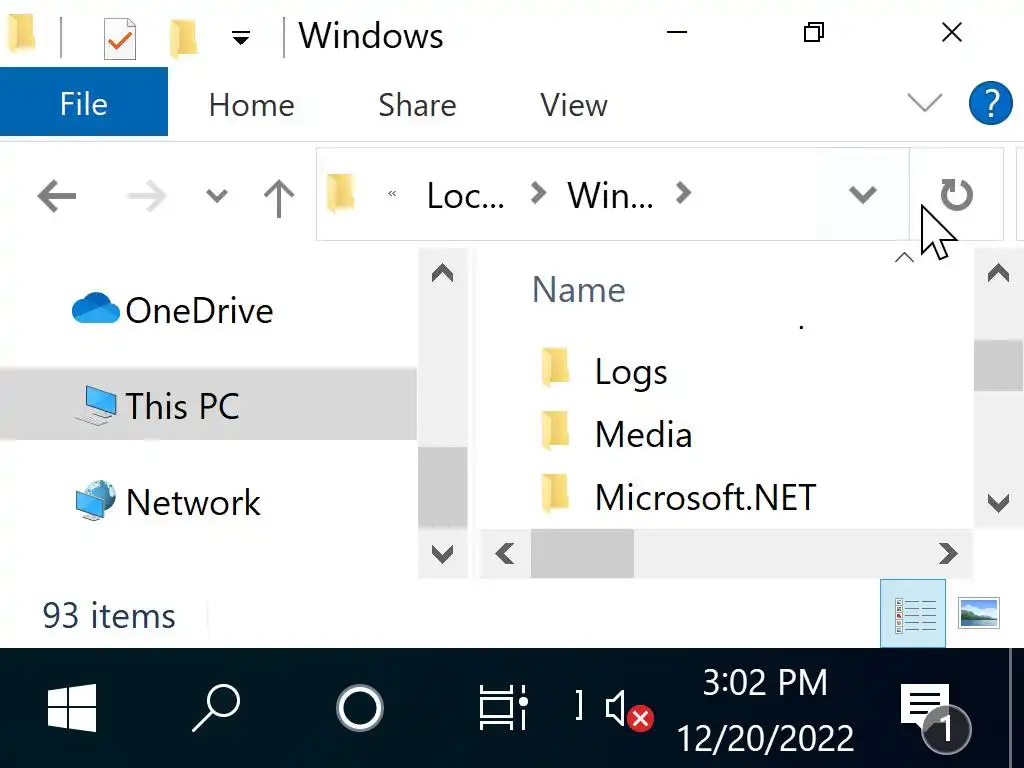Click the address bar previous-locations dropdown
This screenshot has height=768, width=1024.
(862, 195)
